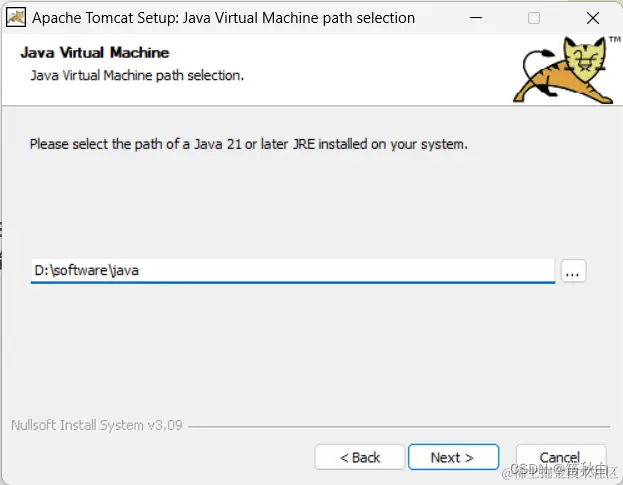The image size is (623, 485).
Task: Cancel the Tomcat setup
Action: click(x=561, y=457)
